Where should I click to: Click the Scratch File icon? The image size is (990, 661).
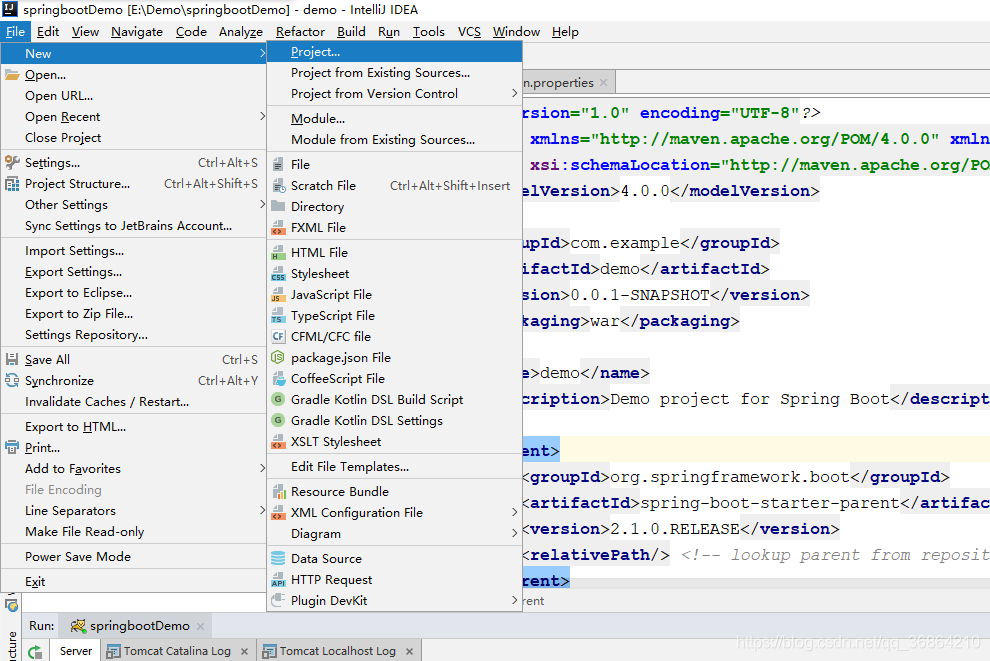coord(278,186)
